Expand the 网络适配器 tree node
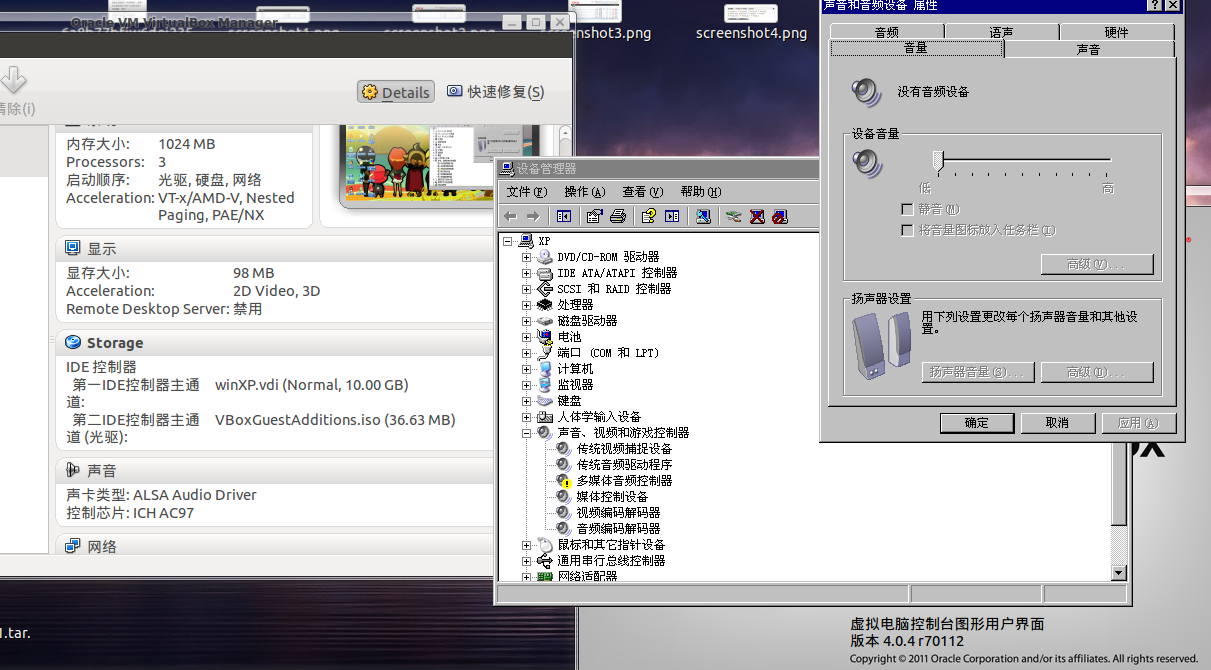Viewport: 1211px width, 670px height. tap(526, 577)
